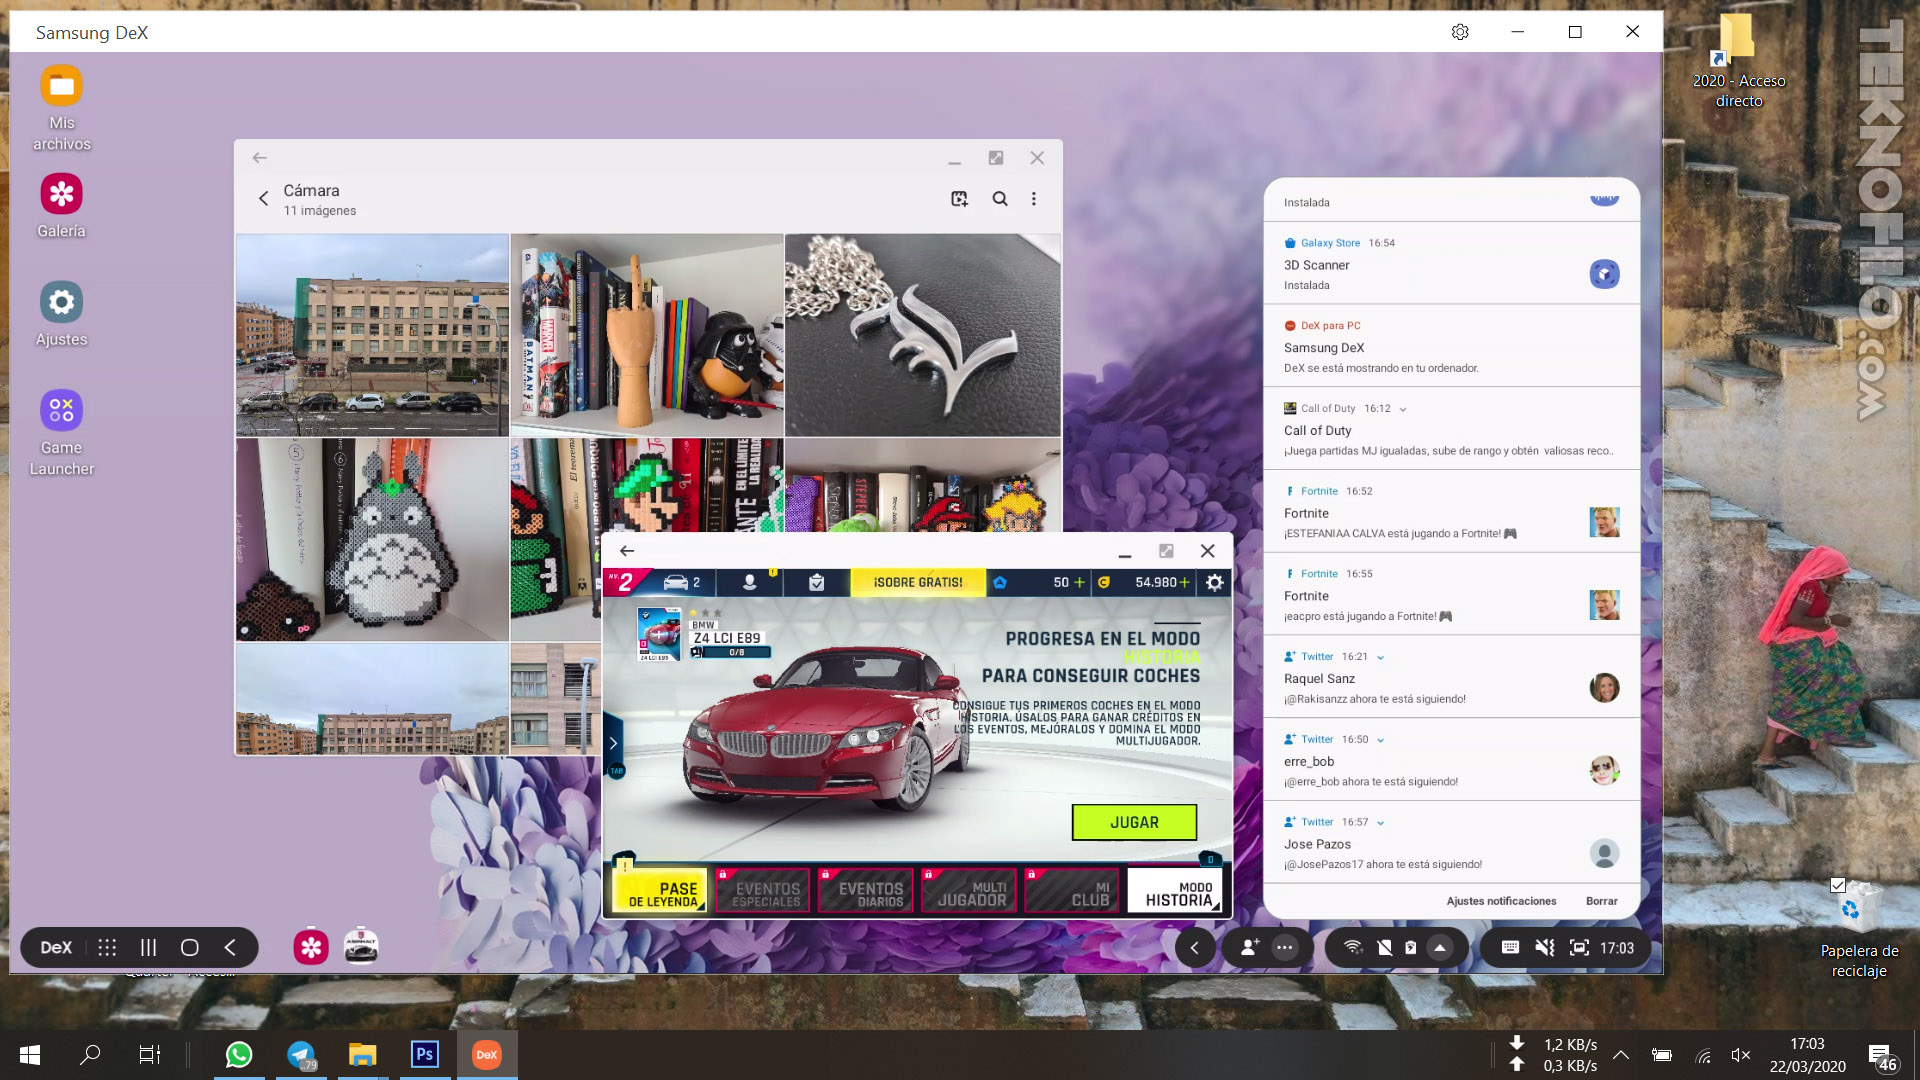Open the DeX apps grid

point(107,948)
